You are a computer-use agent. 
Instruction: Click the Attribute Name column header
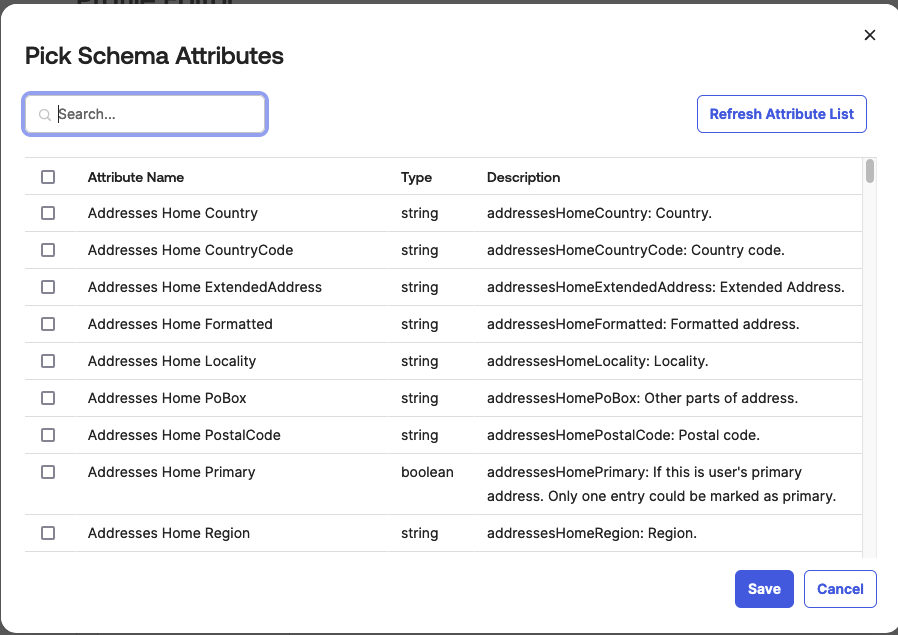pyautogui.click(x=135, y=177)
